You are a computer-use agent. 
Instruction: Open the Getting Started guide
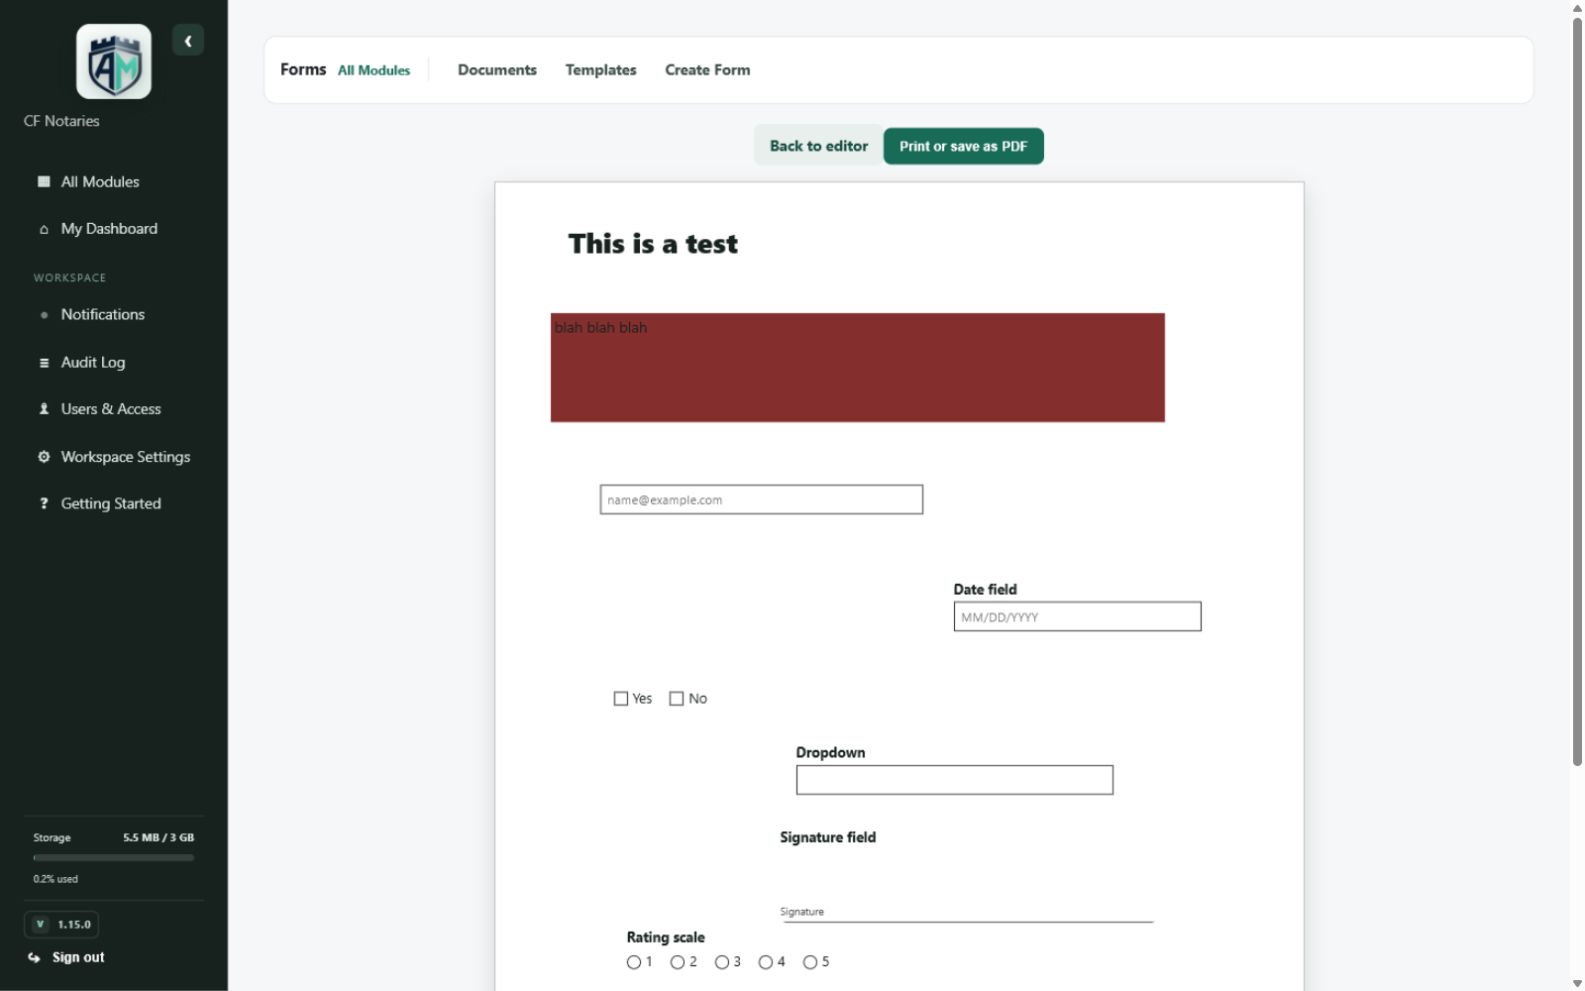113,504
